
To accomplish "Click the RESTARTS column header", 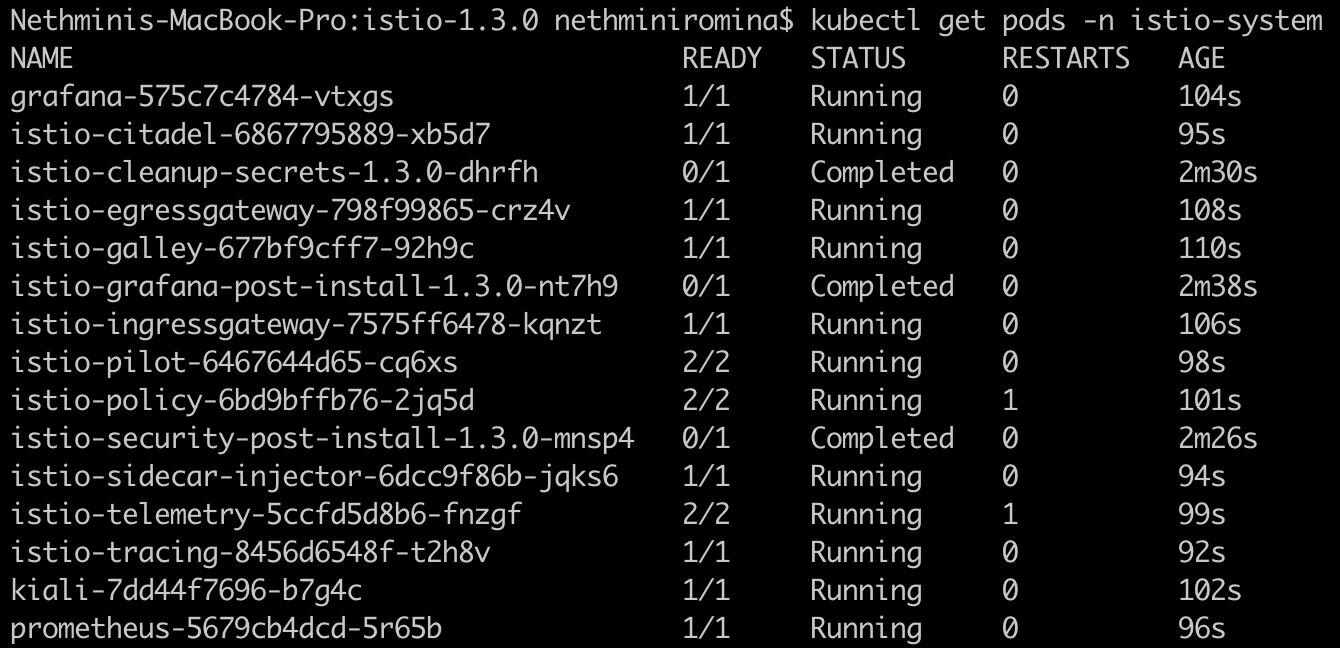I will coord(1066,59).
